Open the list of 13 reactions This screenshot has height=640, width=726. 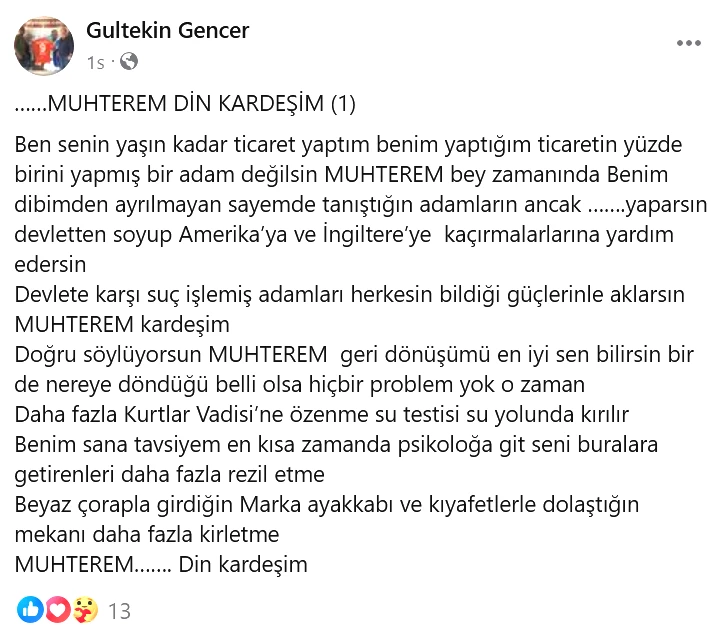click(x=119, y=610)
